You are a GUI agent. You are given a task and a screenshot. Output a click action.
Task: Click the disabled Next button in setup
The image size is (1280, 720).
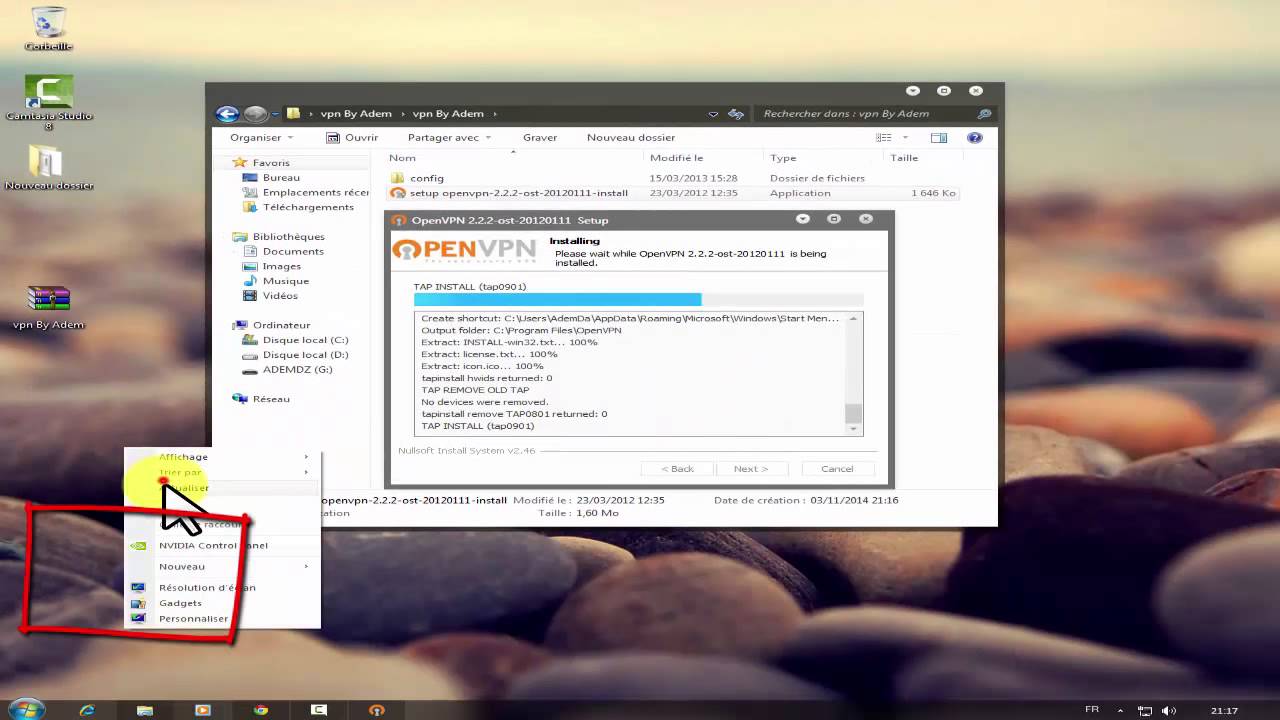click(751, 468)
